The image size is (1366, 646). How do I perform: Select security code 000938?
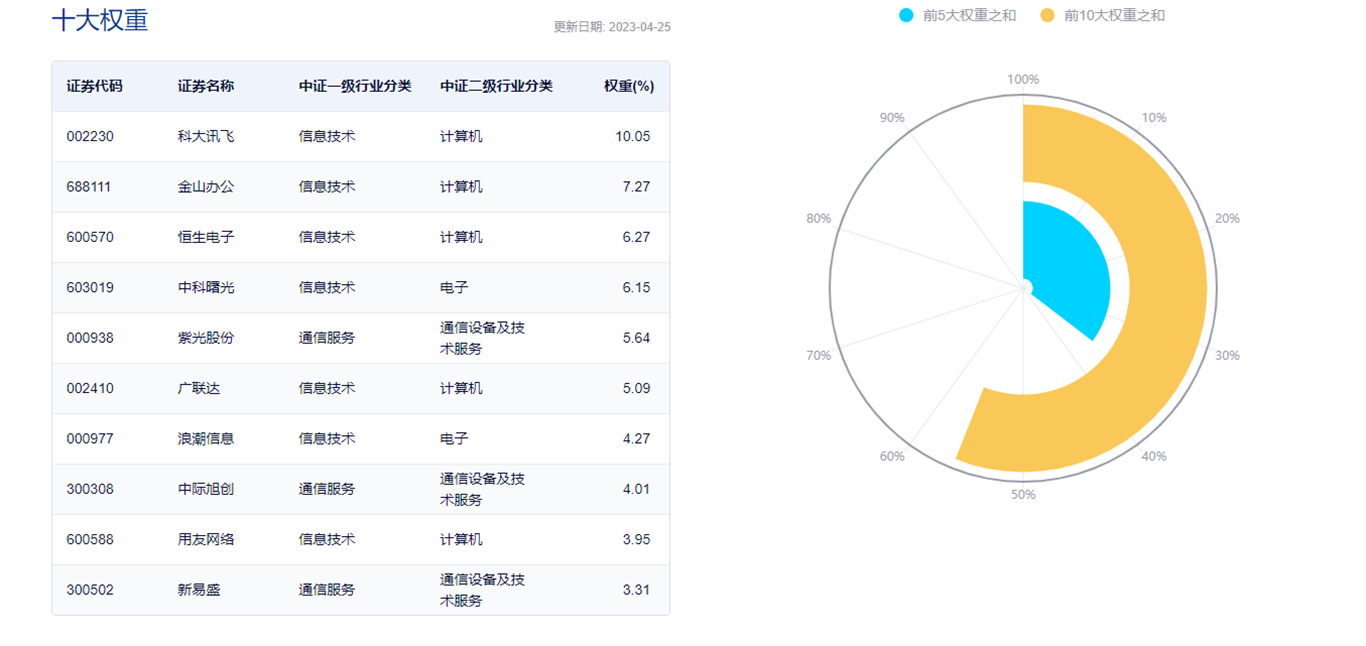[x=90, y=338]
